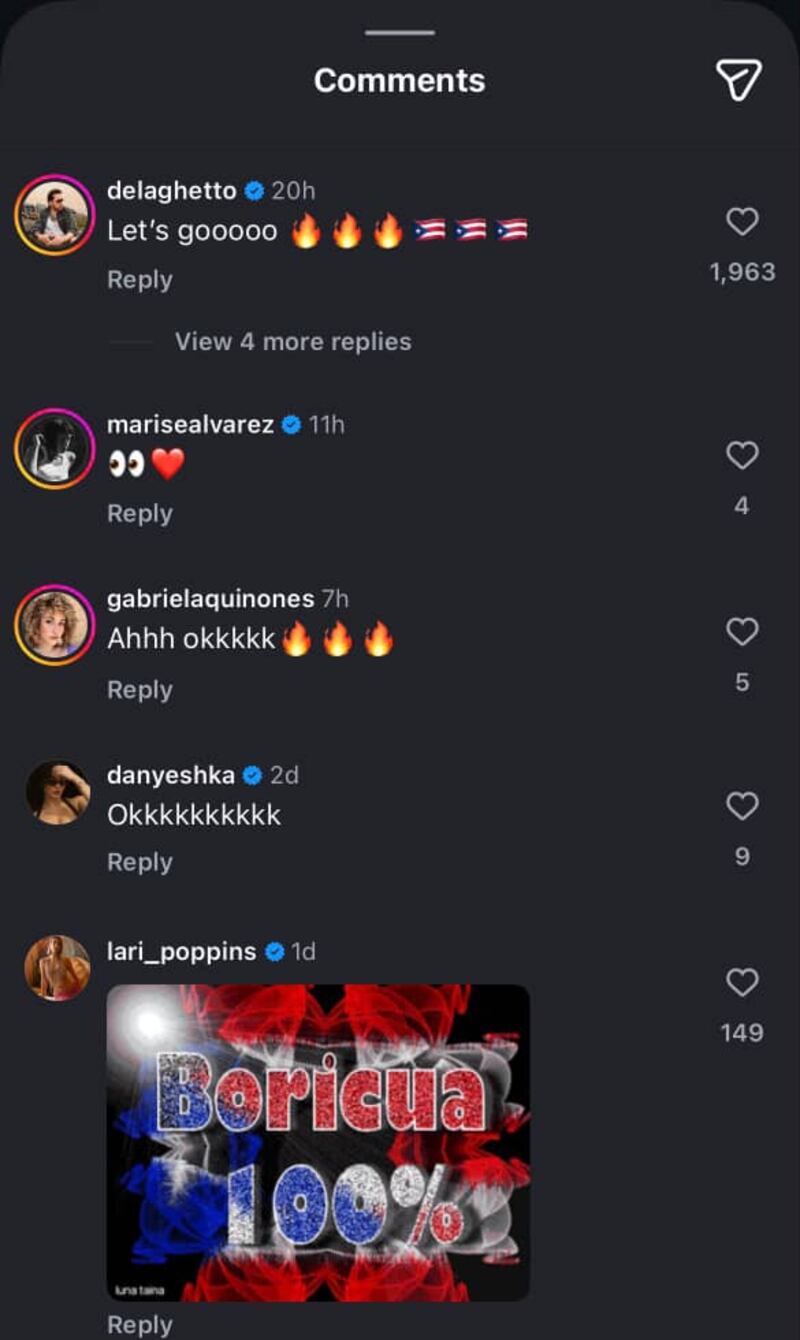
Task: Like gabrielaquinones's comment heart icon
Action: pos(742,631)
